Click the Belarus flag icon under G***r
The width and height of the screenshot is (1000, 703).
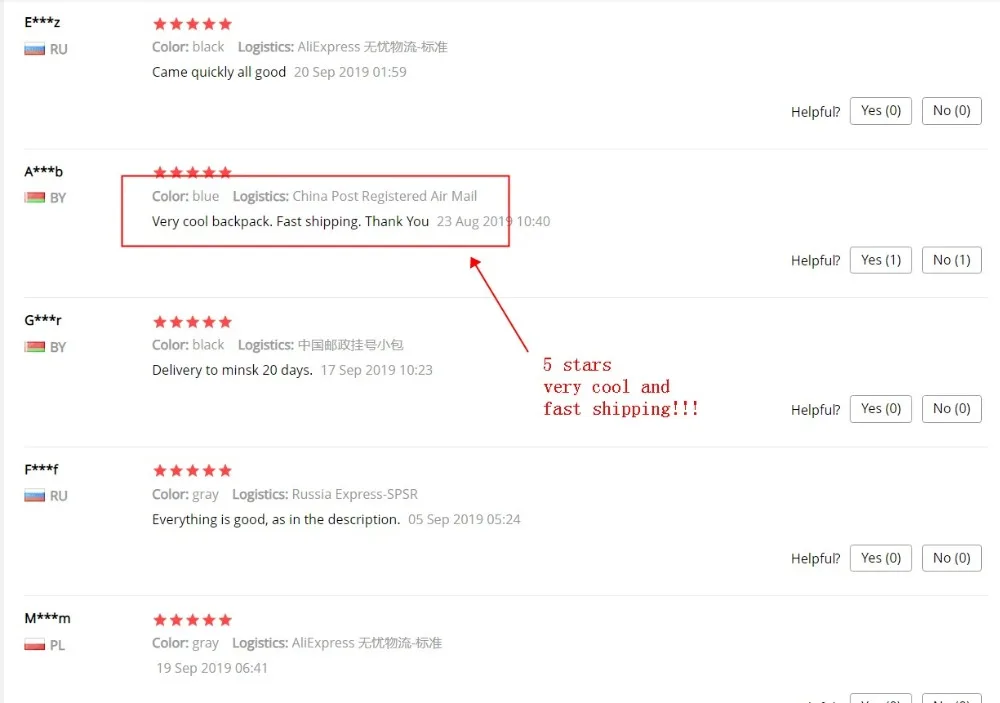pos(34,347)
